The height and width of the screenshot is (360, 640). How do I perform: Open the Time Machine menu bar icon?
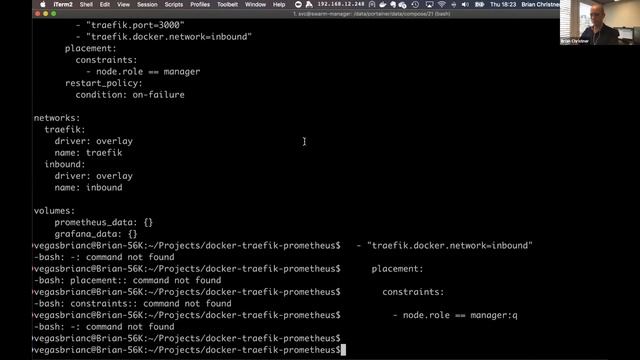tap(415, 4)
